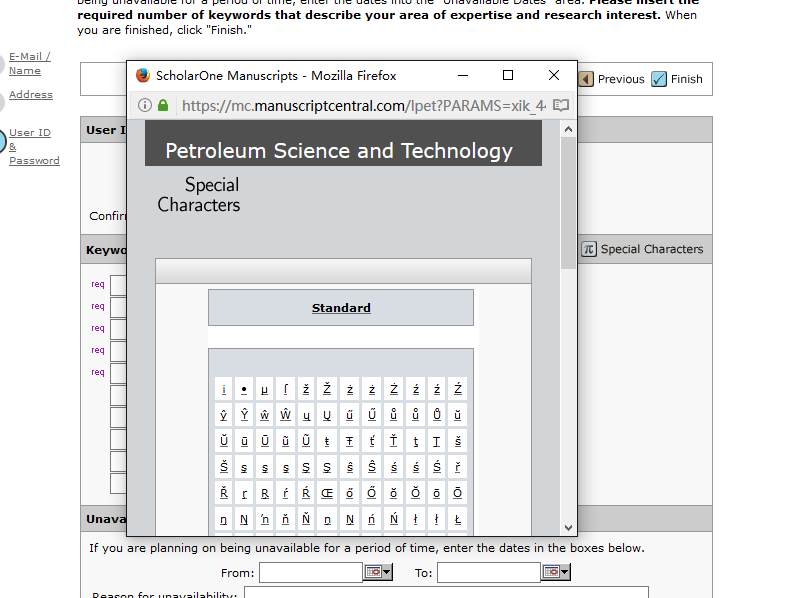Insert lowercase ŭ with breve

click(x=458, y=415)
